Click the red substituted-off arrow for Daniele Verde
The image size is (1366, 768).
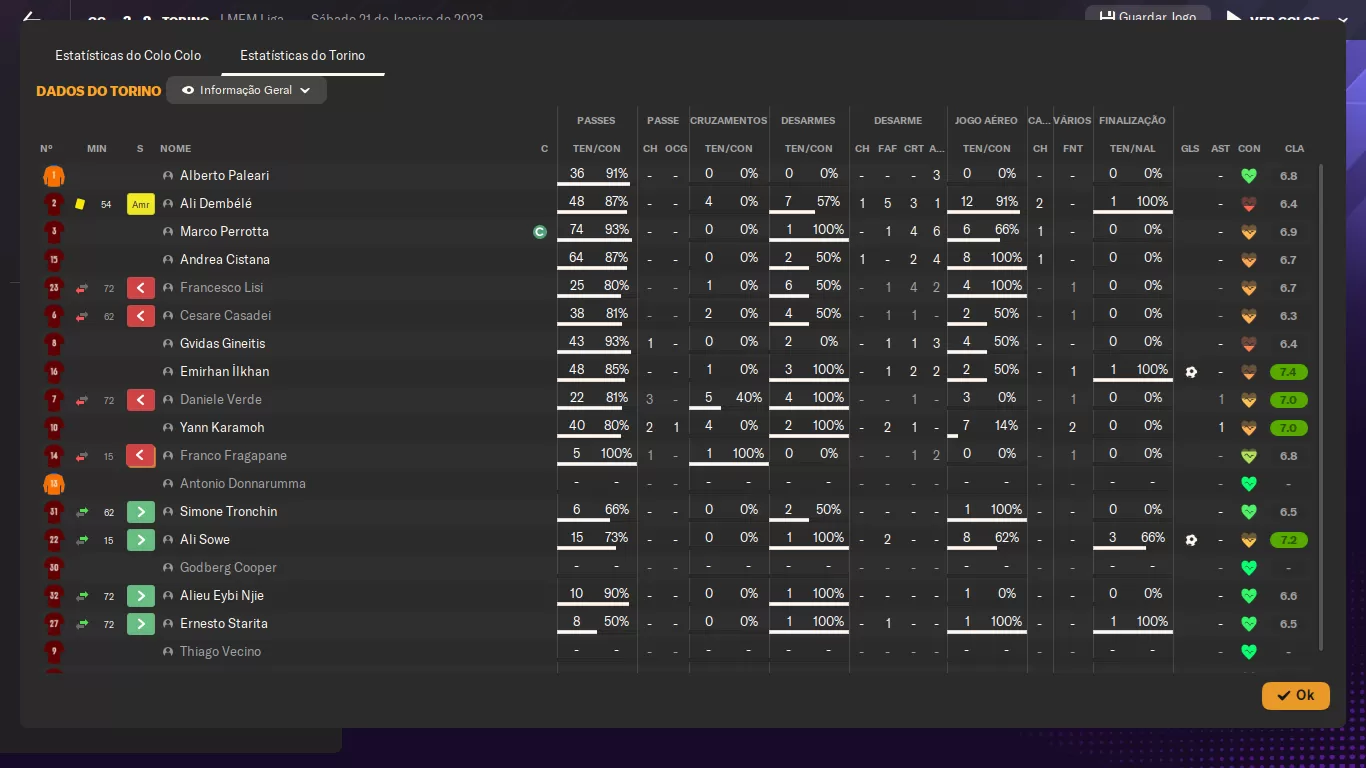(141, 400)
